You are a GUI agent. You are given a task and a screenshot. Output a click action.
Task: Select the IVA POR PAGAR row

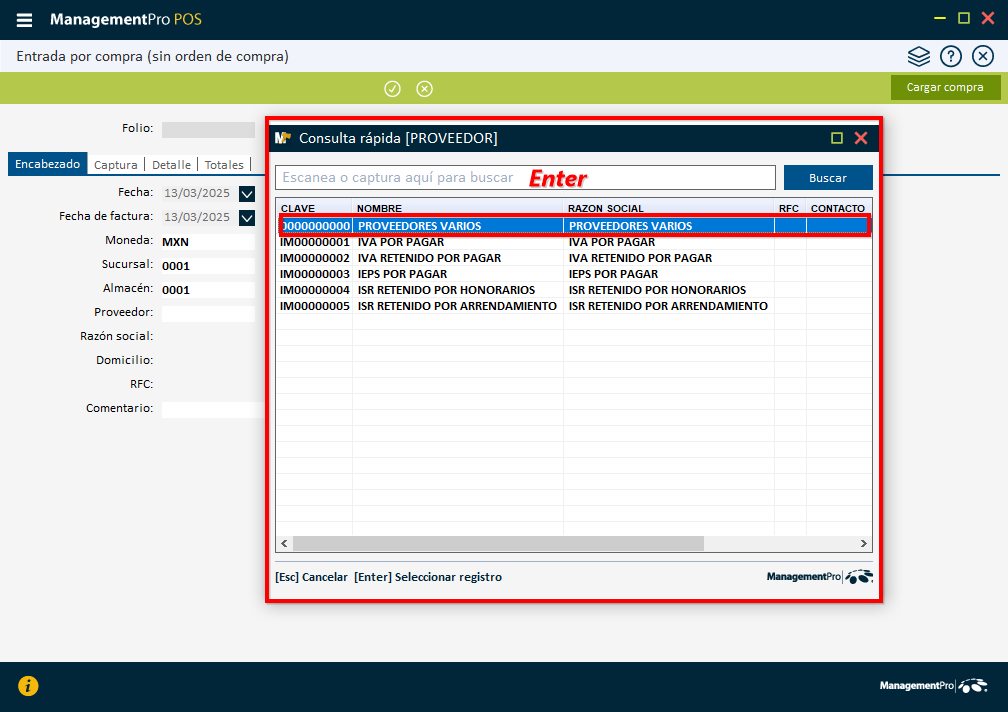tap(574, 242)
